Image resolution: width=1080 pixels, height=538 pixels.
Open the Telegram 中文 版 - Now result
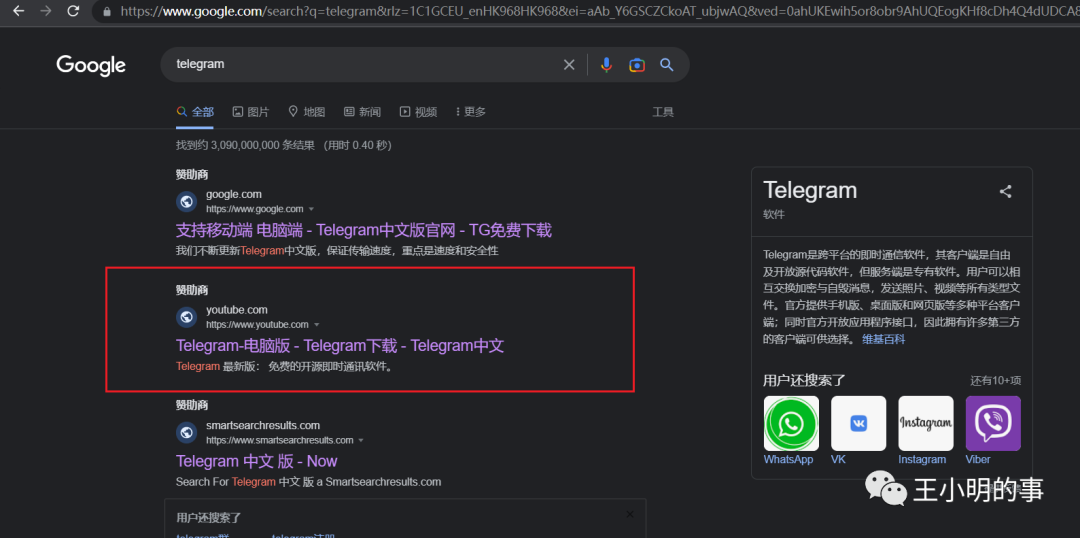coord(256,461)
